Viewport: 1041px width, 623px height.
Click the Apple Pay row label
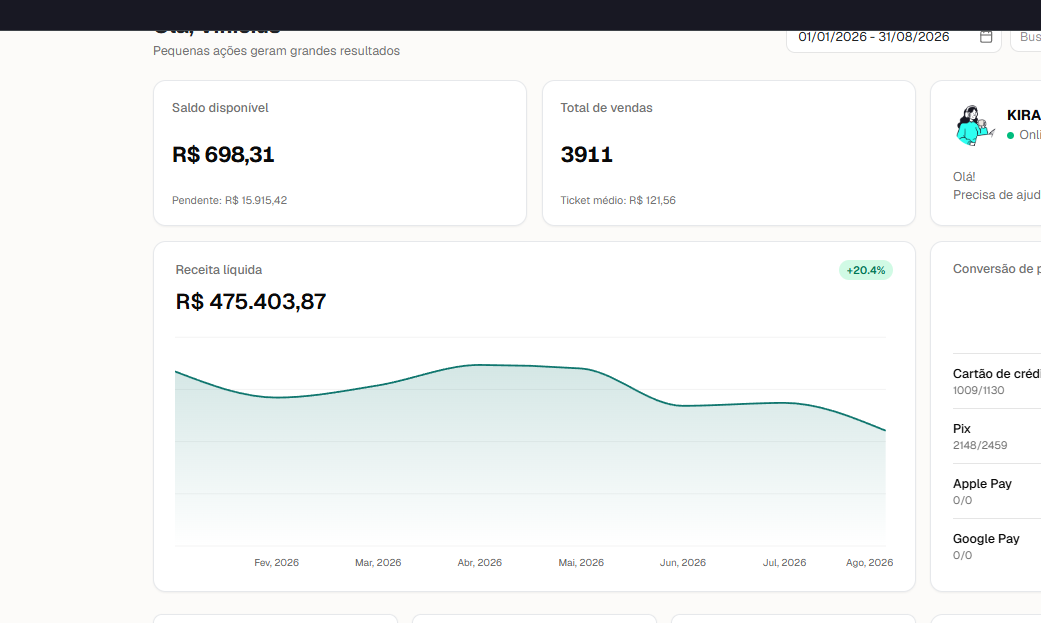point(982,484)
